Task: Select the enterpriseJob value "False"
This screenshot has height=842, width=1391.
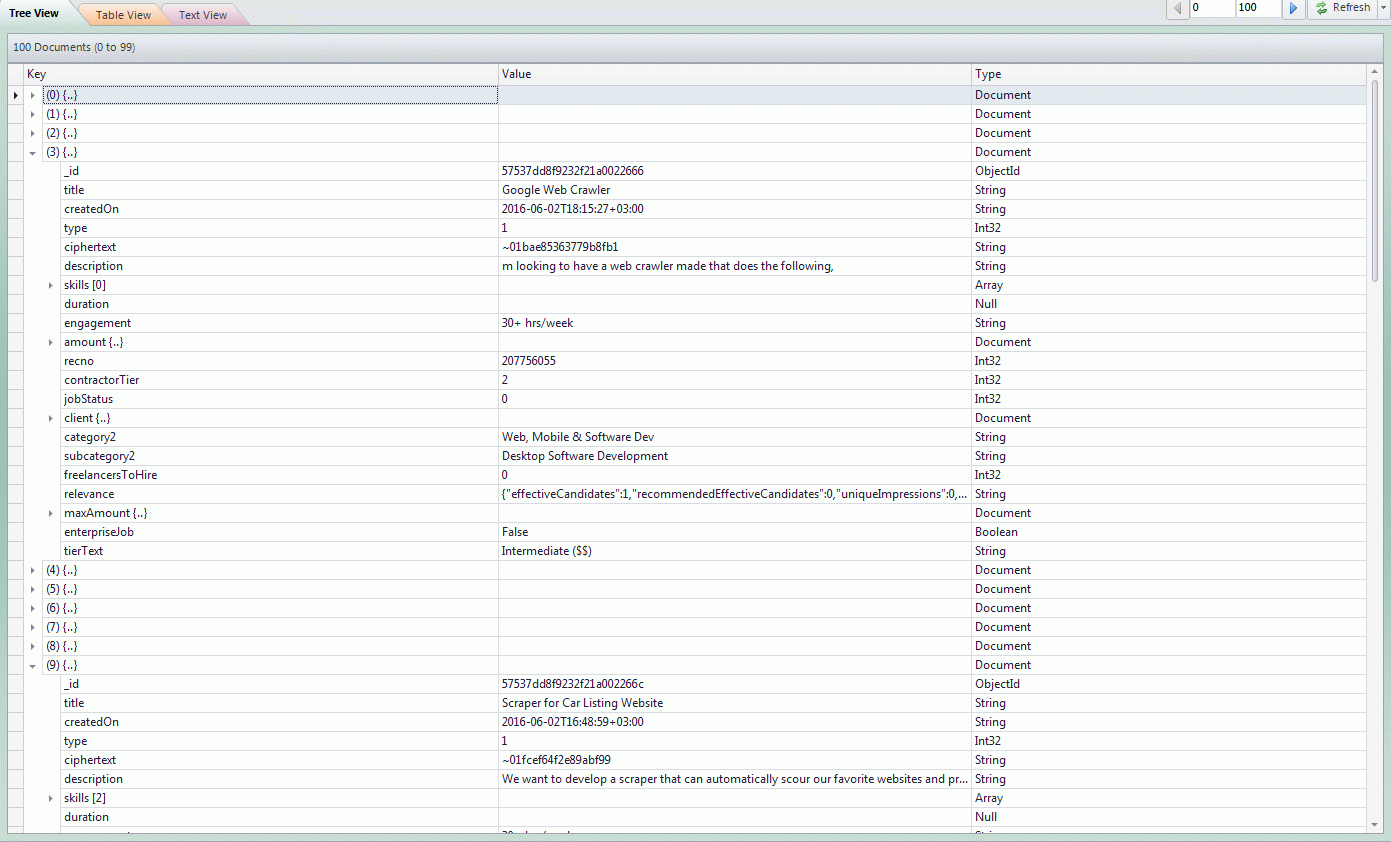Action: (x=515, y=532)
